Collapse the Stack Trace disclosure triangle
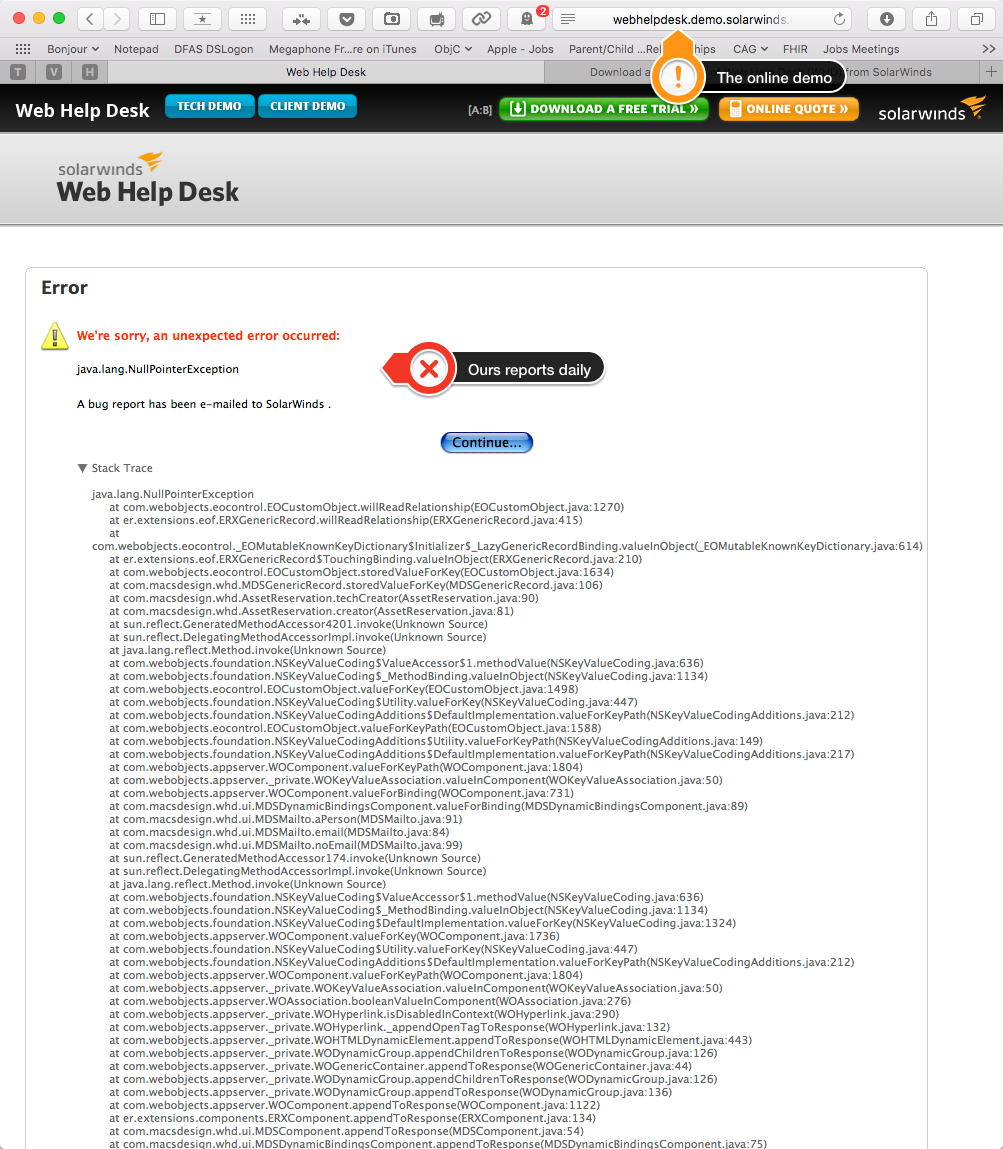This screenshot has height=1149, width=1003. (82, 468)
